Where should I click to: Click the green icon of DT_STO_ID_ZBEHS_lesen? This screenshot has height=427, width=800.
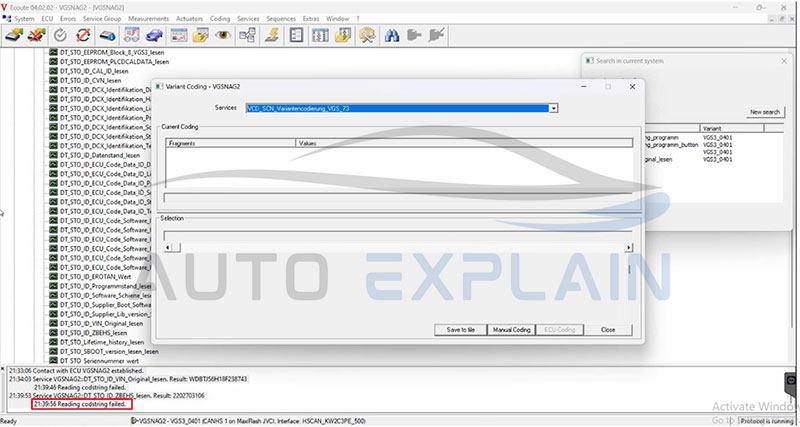(x=53, y=333)
